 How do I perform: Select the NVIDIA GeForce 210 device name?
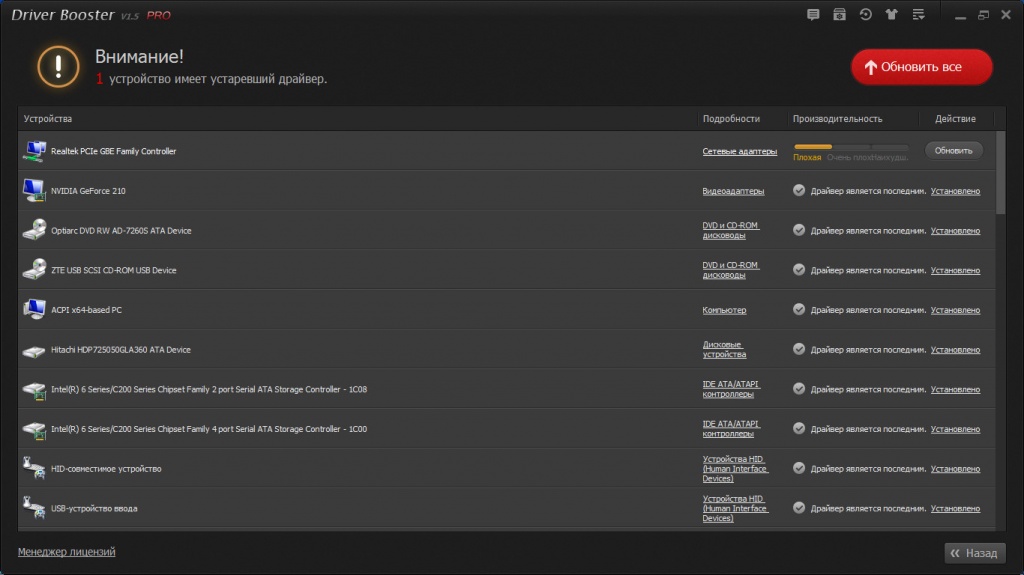click(x=88, y=191)
